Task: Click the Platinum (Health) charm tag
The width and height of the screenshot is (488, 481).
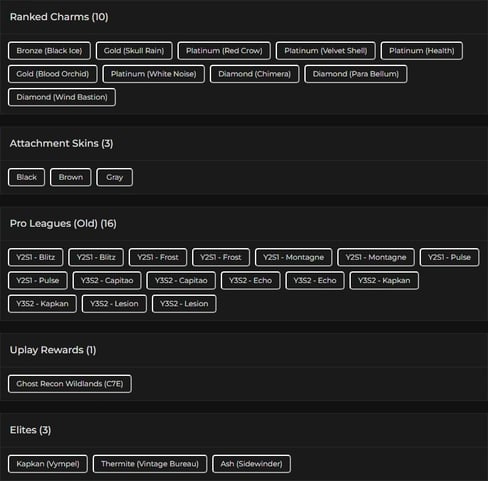Action: (x=422, y=51)
